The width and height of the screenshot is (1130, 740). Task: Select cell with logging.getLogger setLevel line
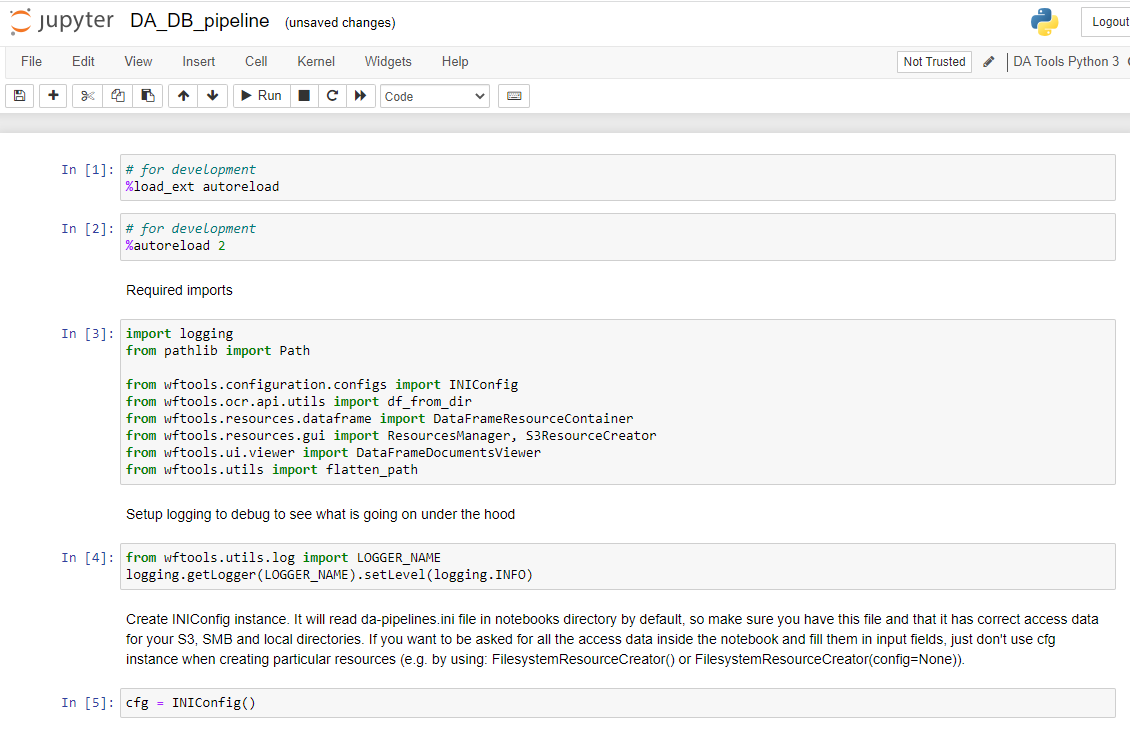618,566
